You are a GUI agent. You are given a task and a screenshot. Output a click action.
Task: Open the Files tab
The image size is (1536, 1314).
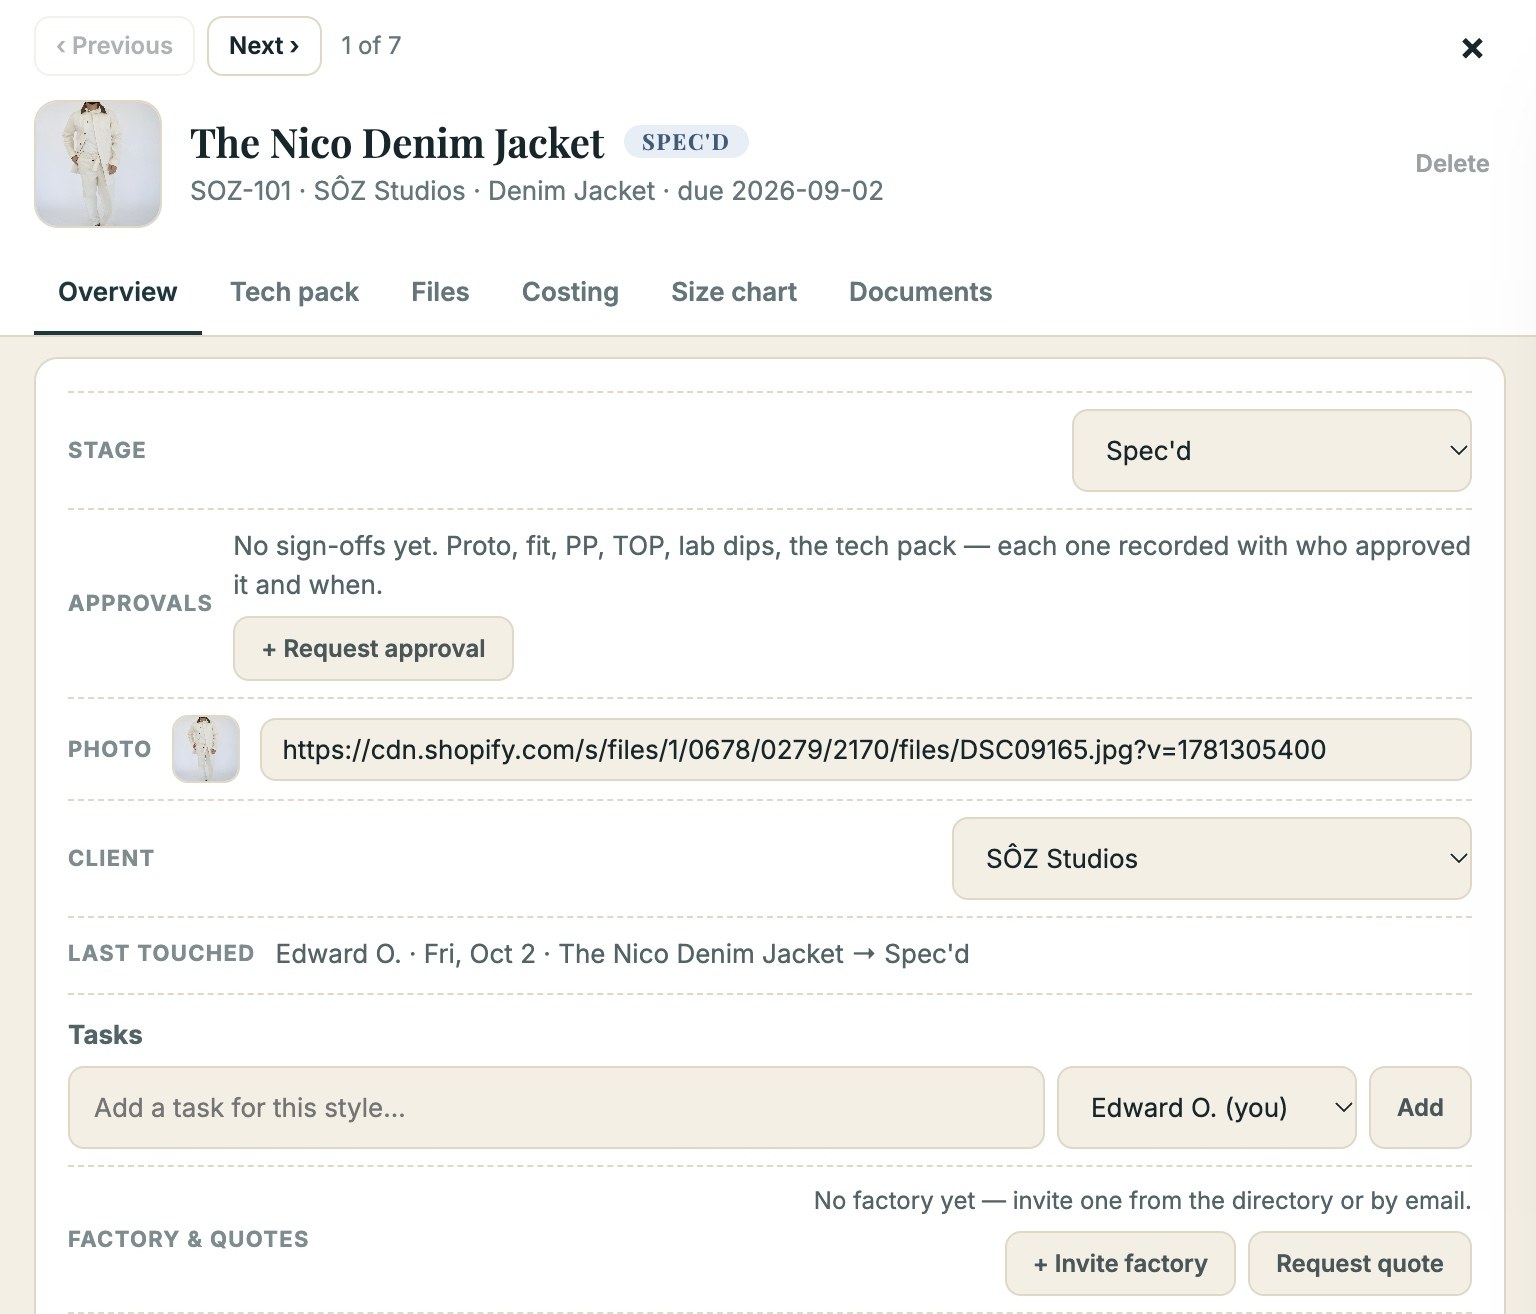pyautogui.click(x=440, y=292)
